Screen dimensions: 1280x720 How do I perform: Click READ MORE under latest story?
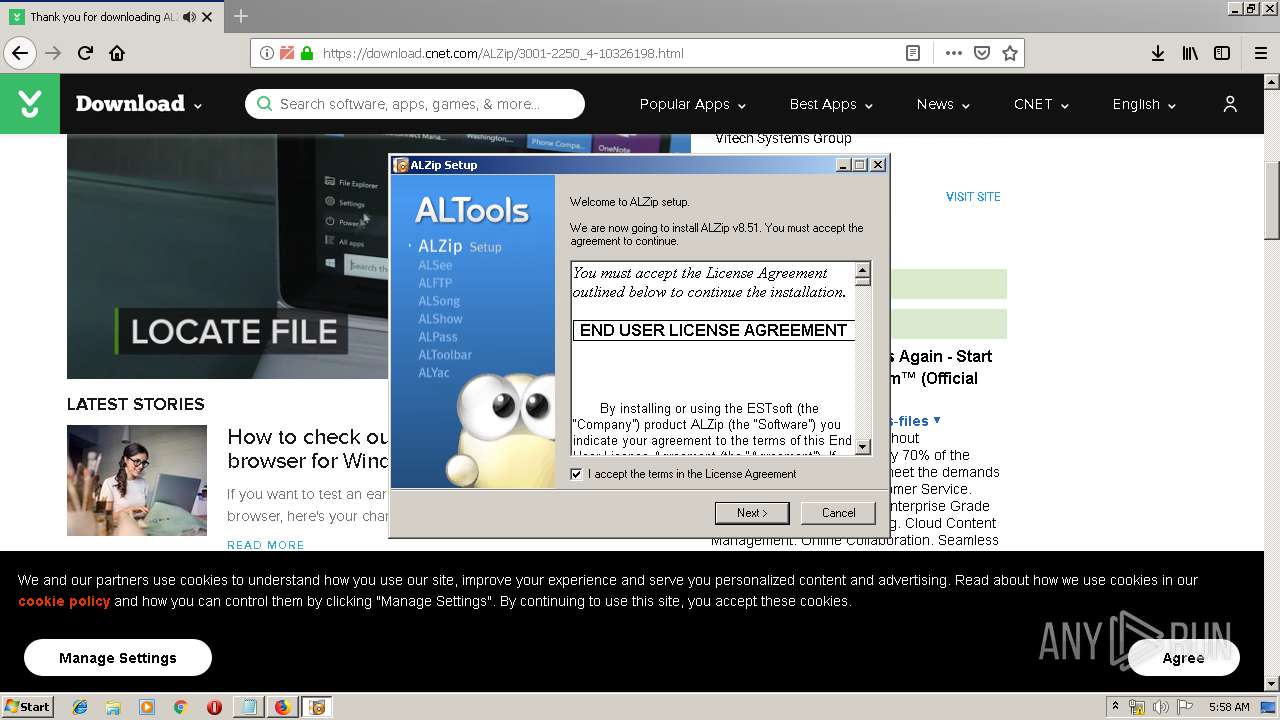[x=266, y=545]
